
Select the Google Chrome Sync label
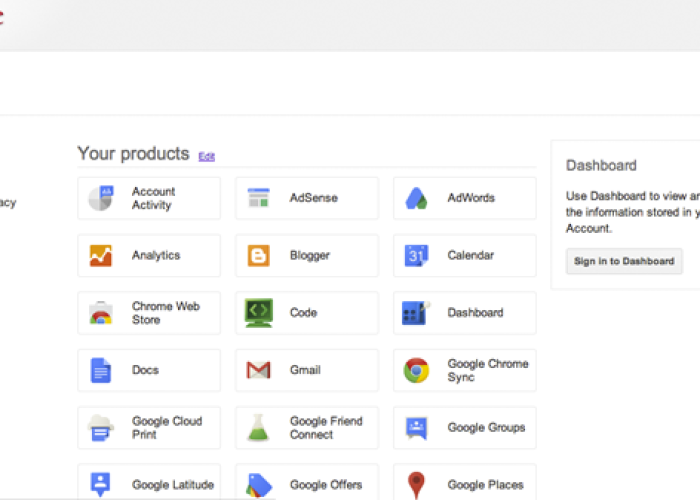pyautogui.click(x=488, y=371)
